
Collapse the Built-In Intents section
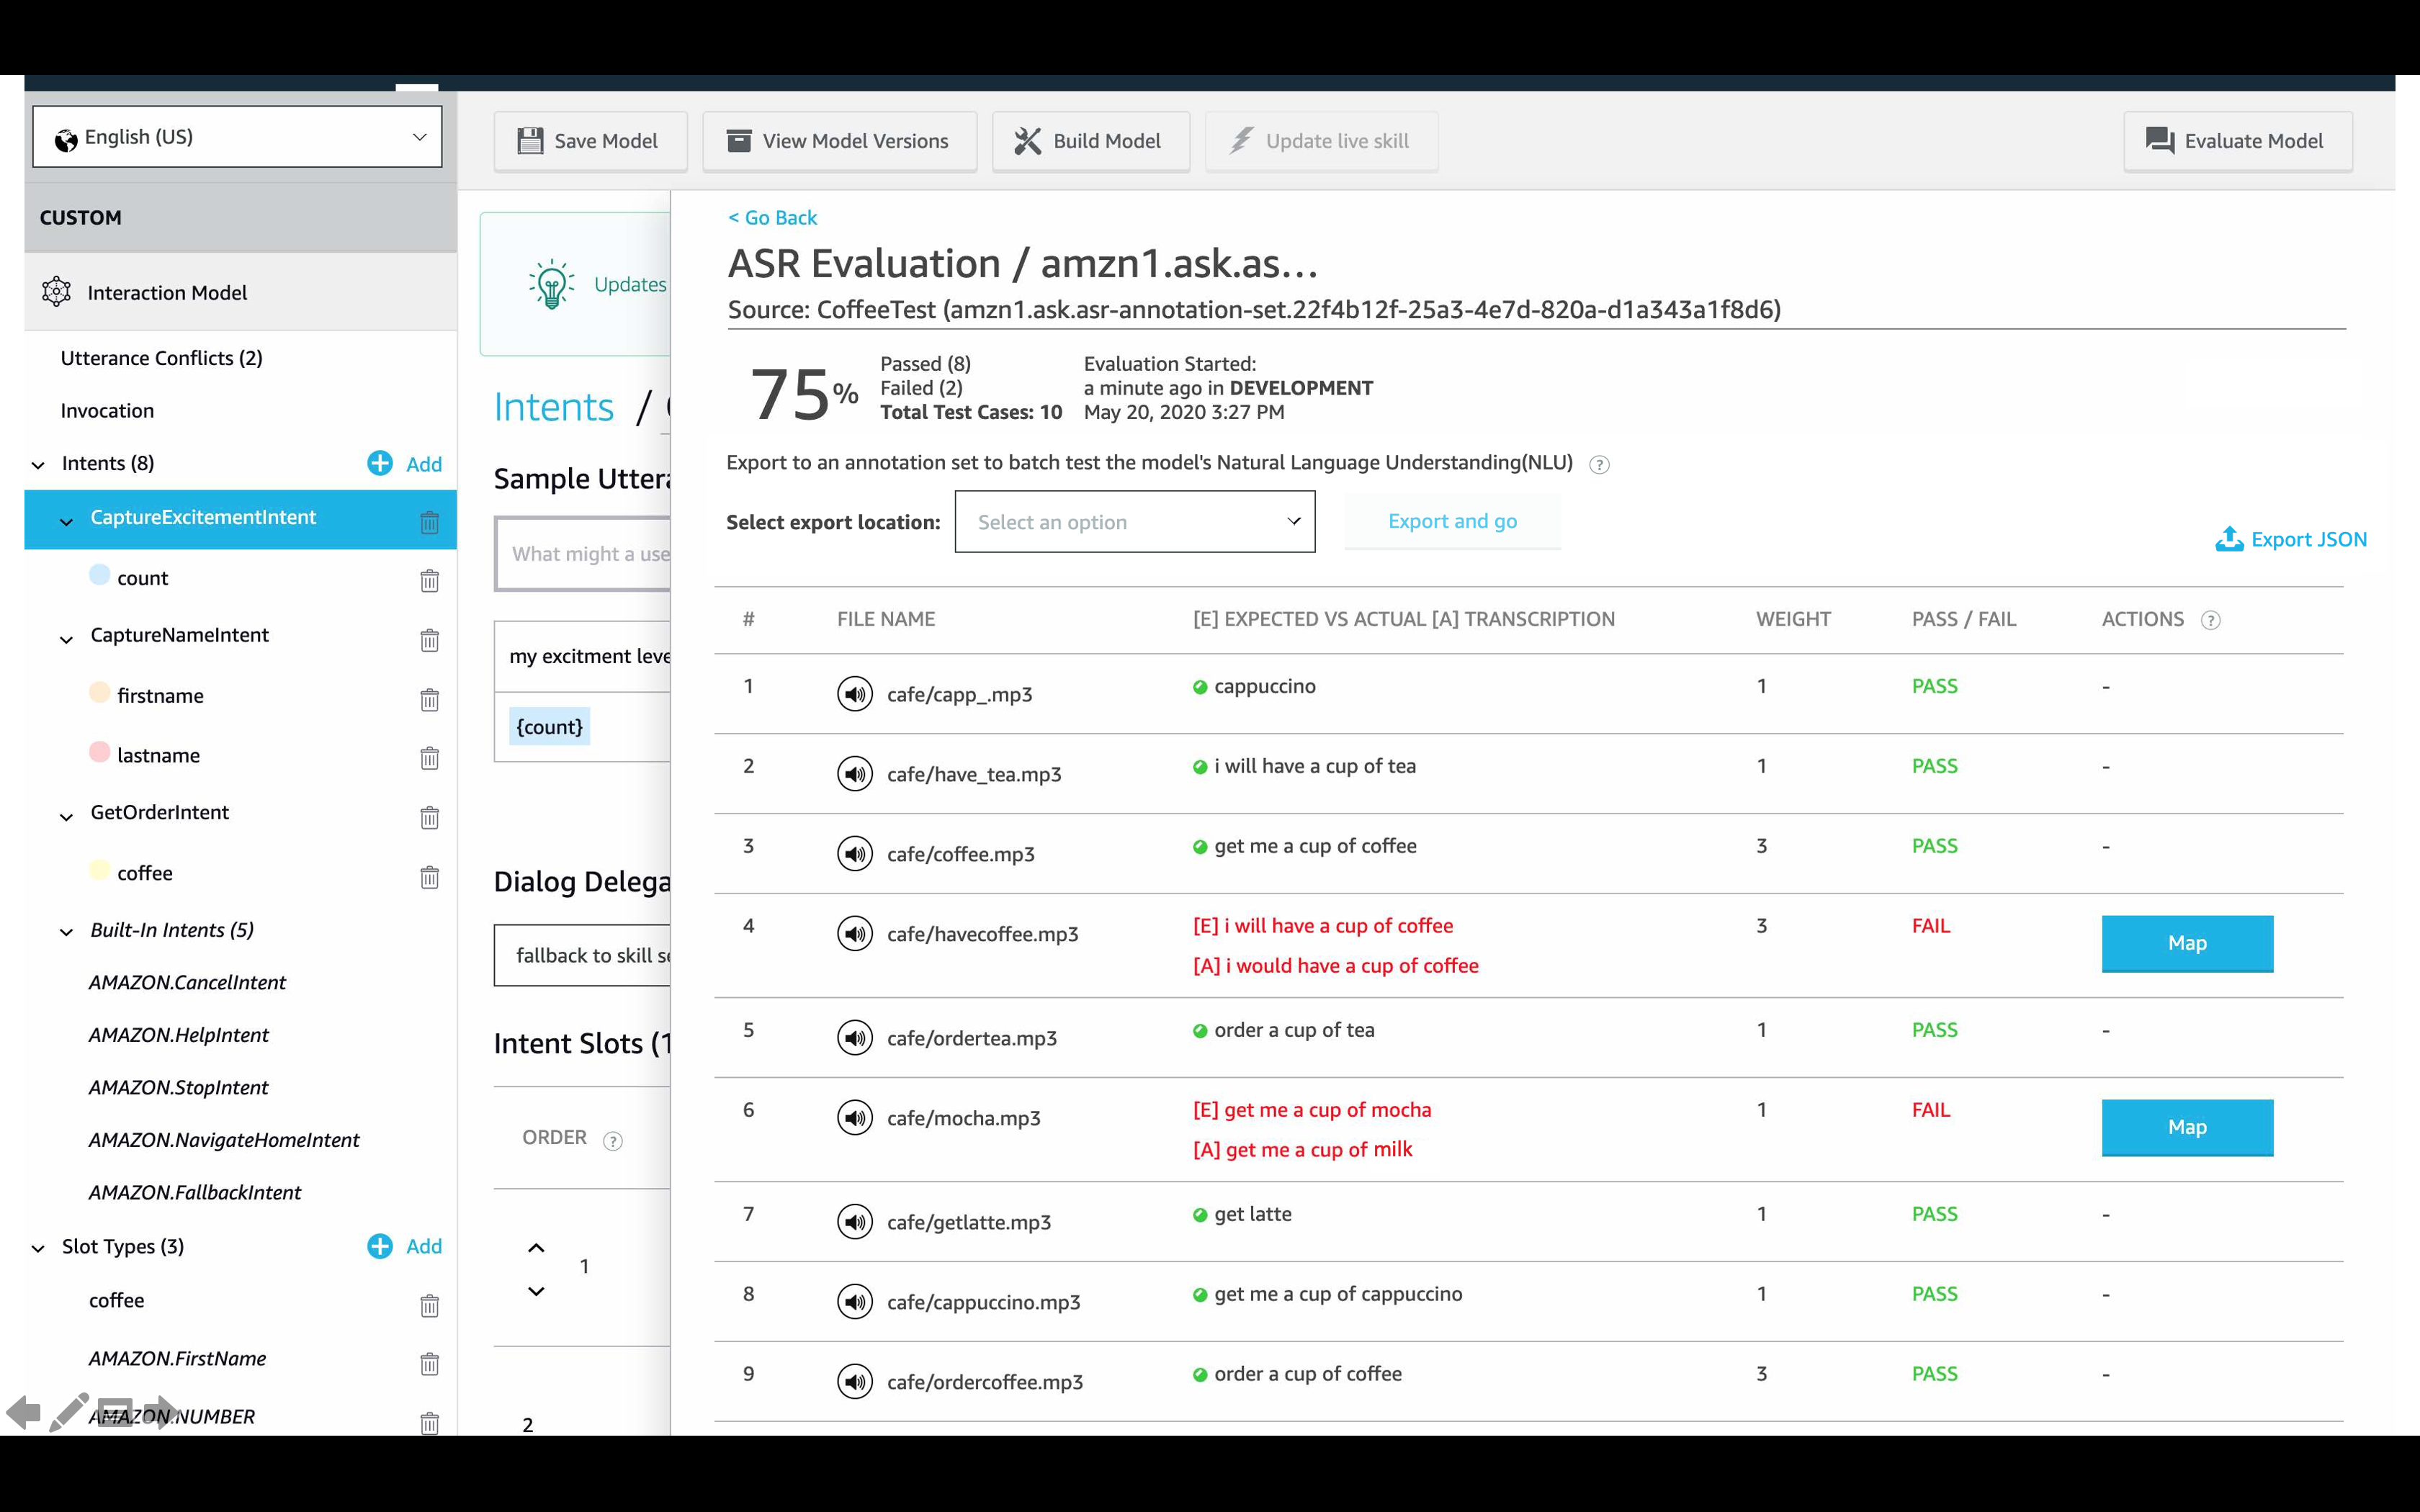click(x=67, y=932)
